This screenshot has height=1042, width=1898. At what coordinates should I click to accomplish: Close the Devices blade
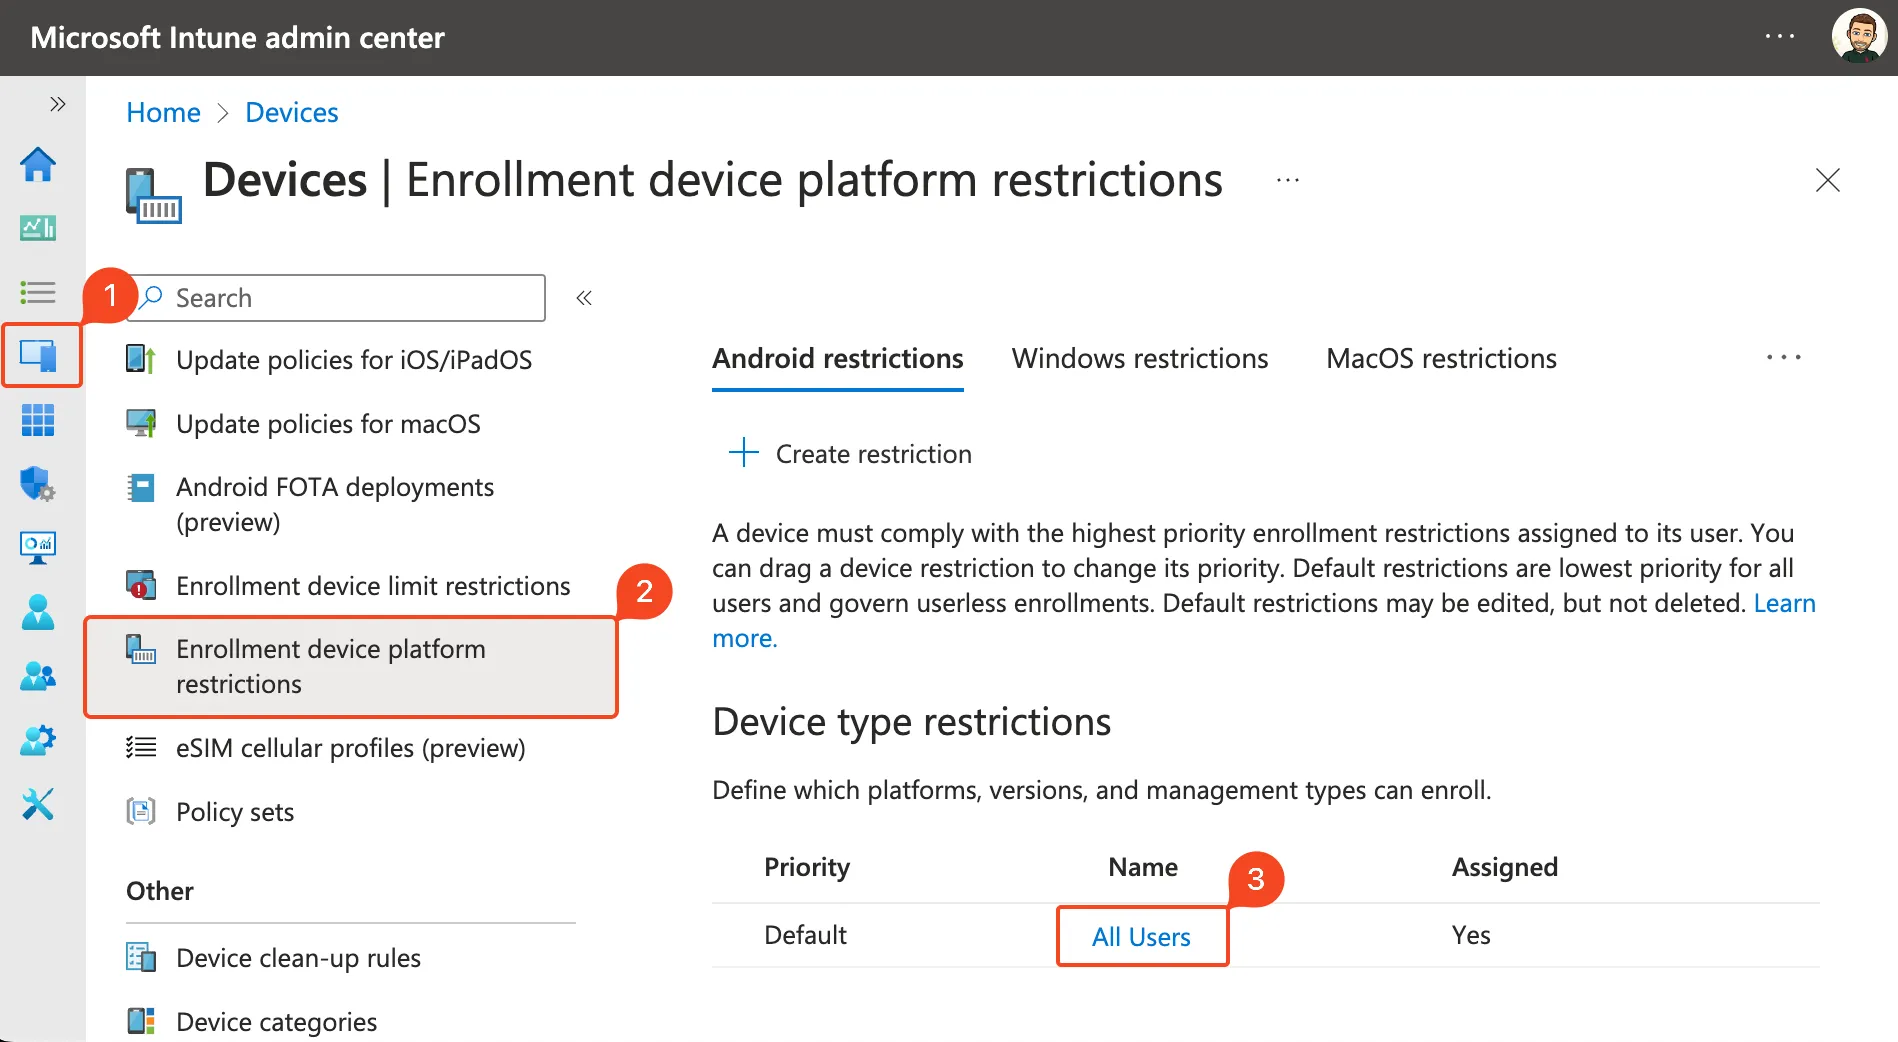tap(1827, 180)
